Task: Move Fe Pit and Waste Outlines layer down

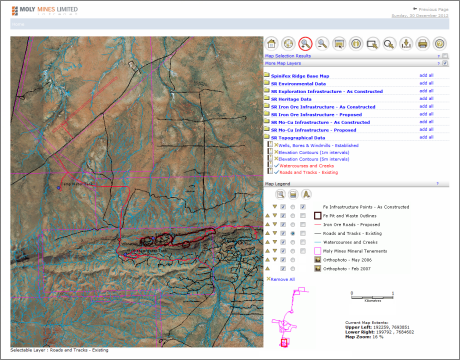Action: [275, 216]
